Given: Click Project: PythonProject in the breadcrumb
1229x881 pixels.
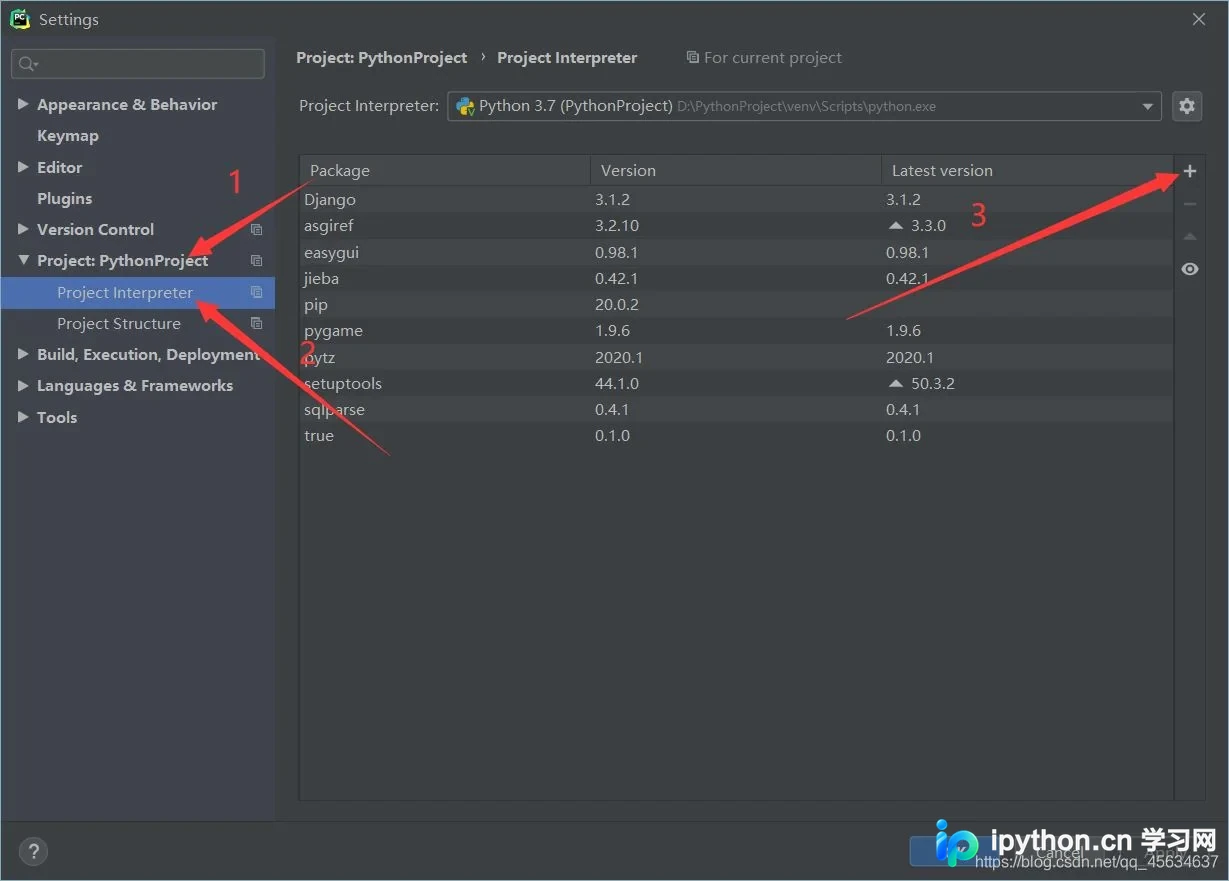Looking at the screenshot, I should click(382, 58).
